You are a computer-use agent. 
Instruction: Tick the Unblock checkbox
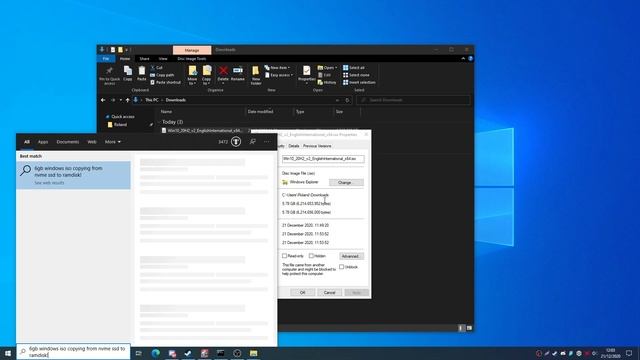(342, 267)
